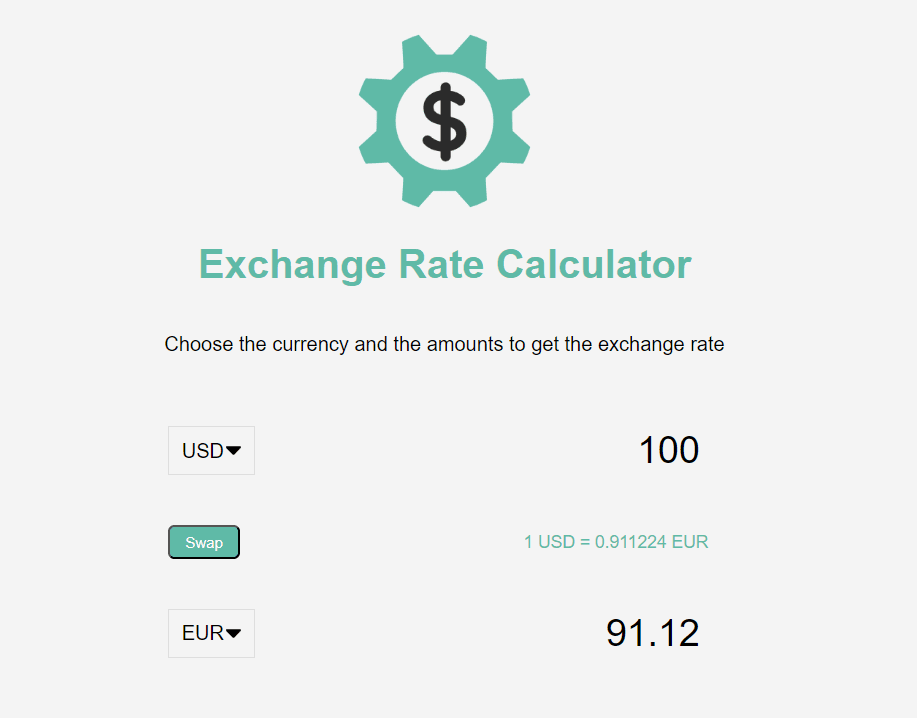Image resolution: width=917 pixels, height=718 pixels.
Task: Click the USD currency label
Action: pos(200,450)
